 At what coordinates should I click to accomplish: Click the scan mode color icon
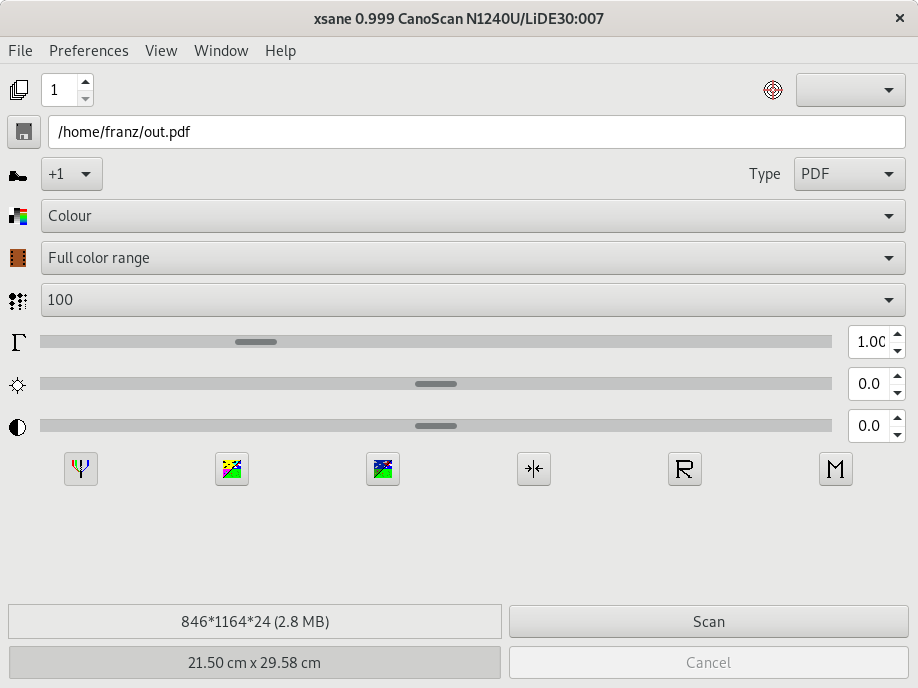coord(18,216)
